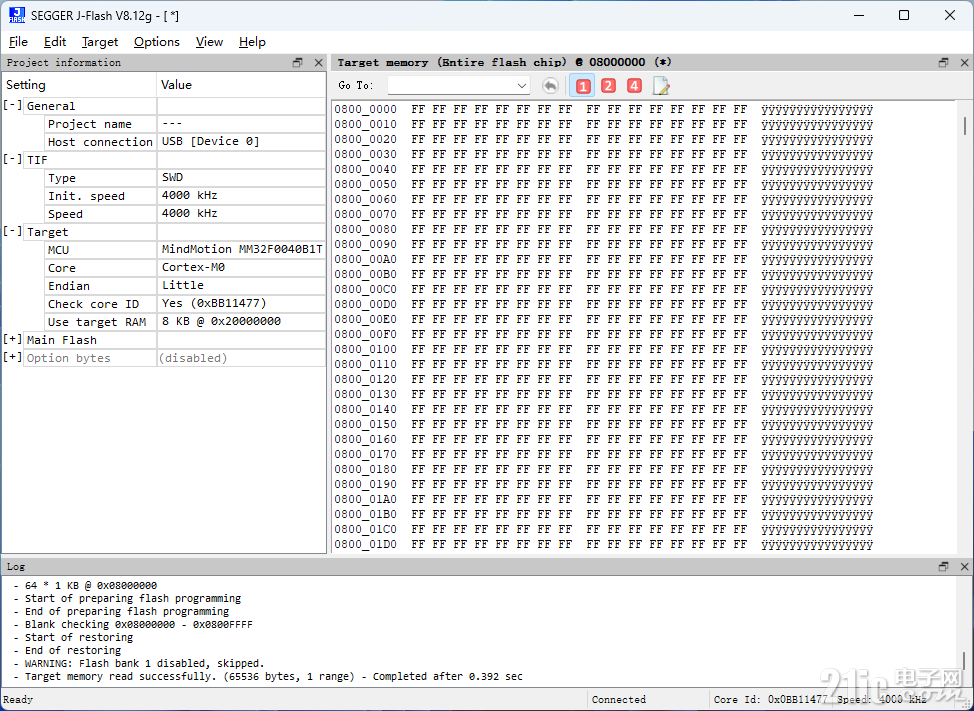Open the Options menu
The image size is (974, 711).
(157, 42)
